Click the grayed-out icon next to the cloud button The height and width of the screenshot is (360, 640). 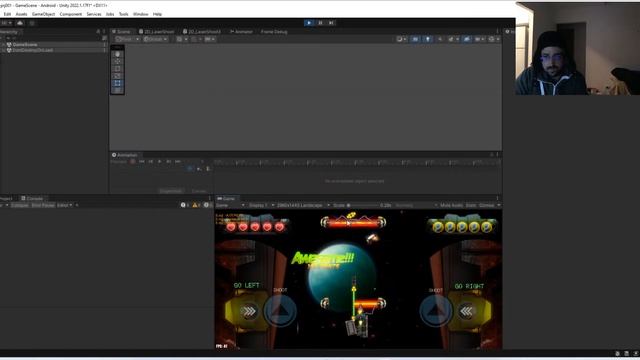32,23
